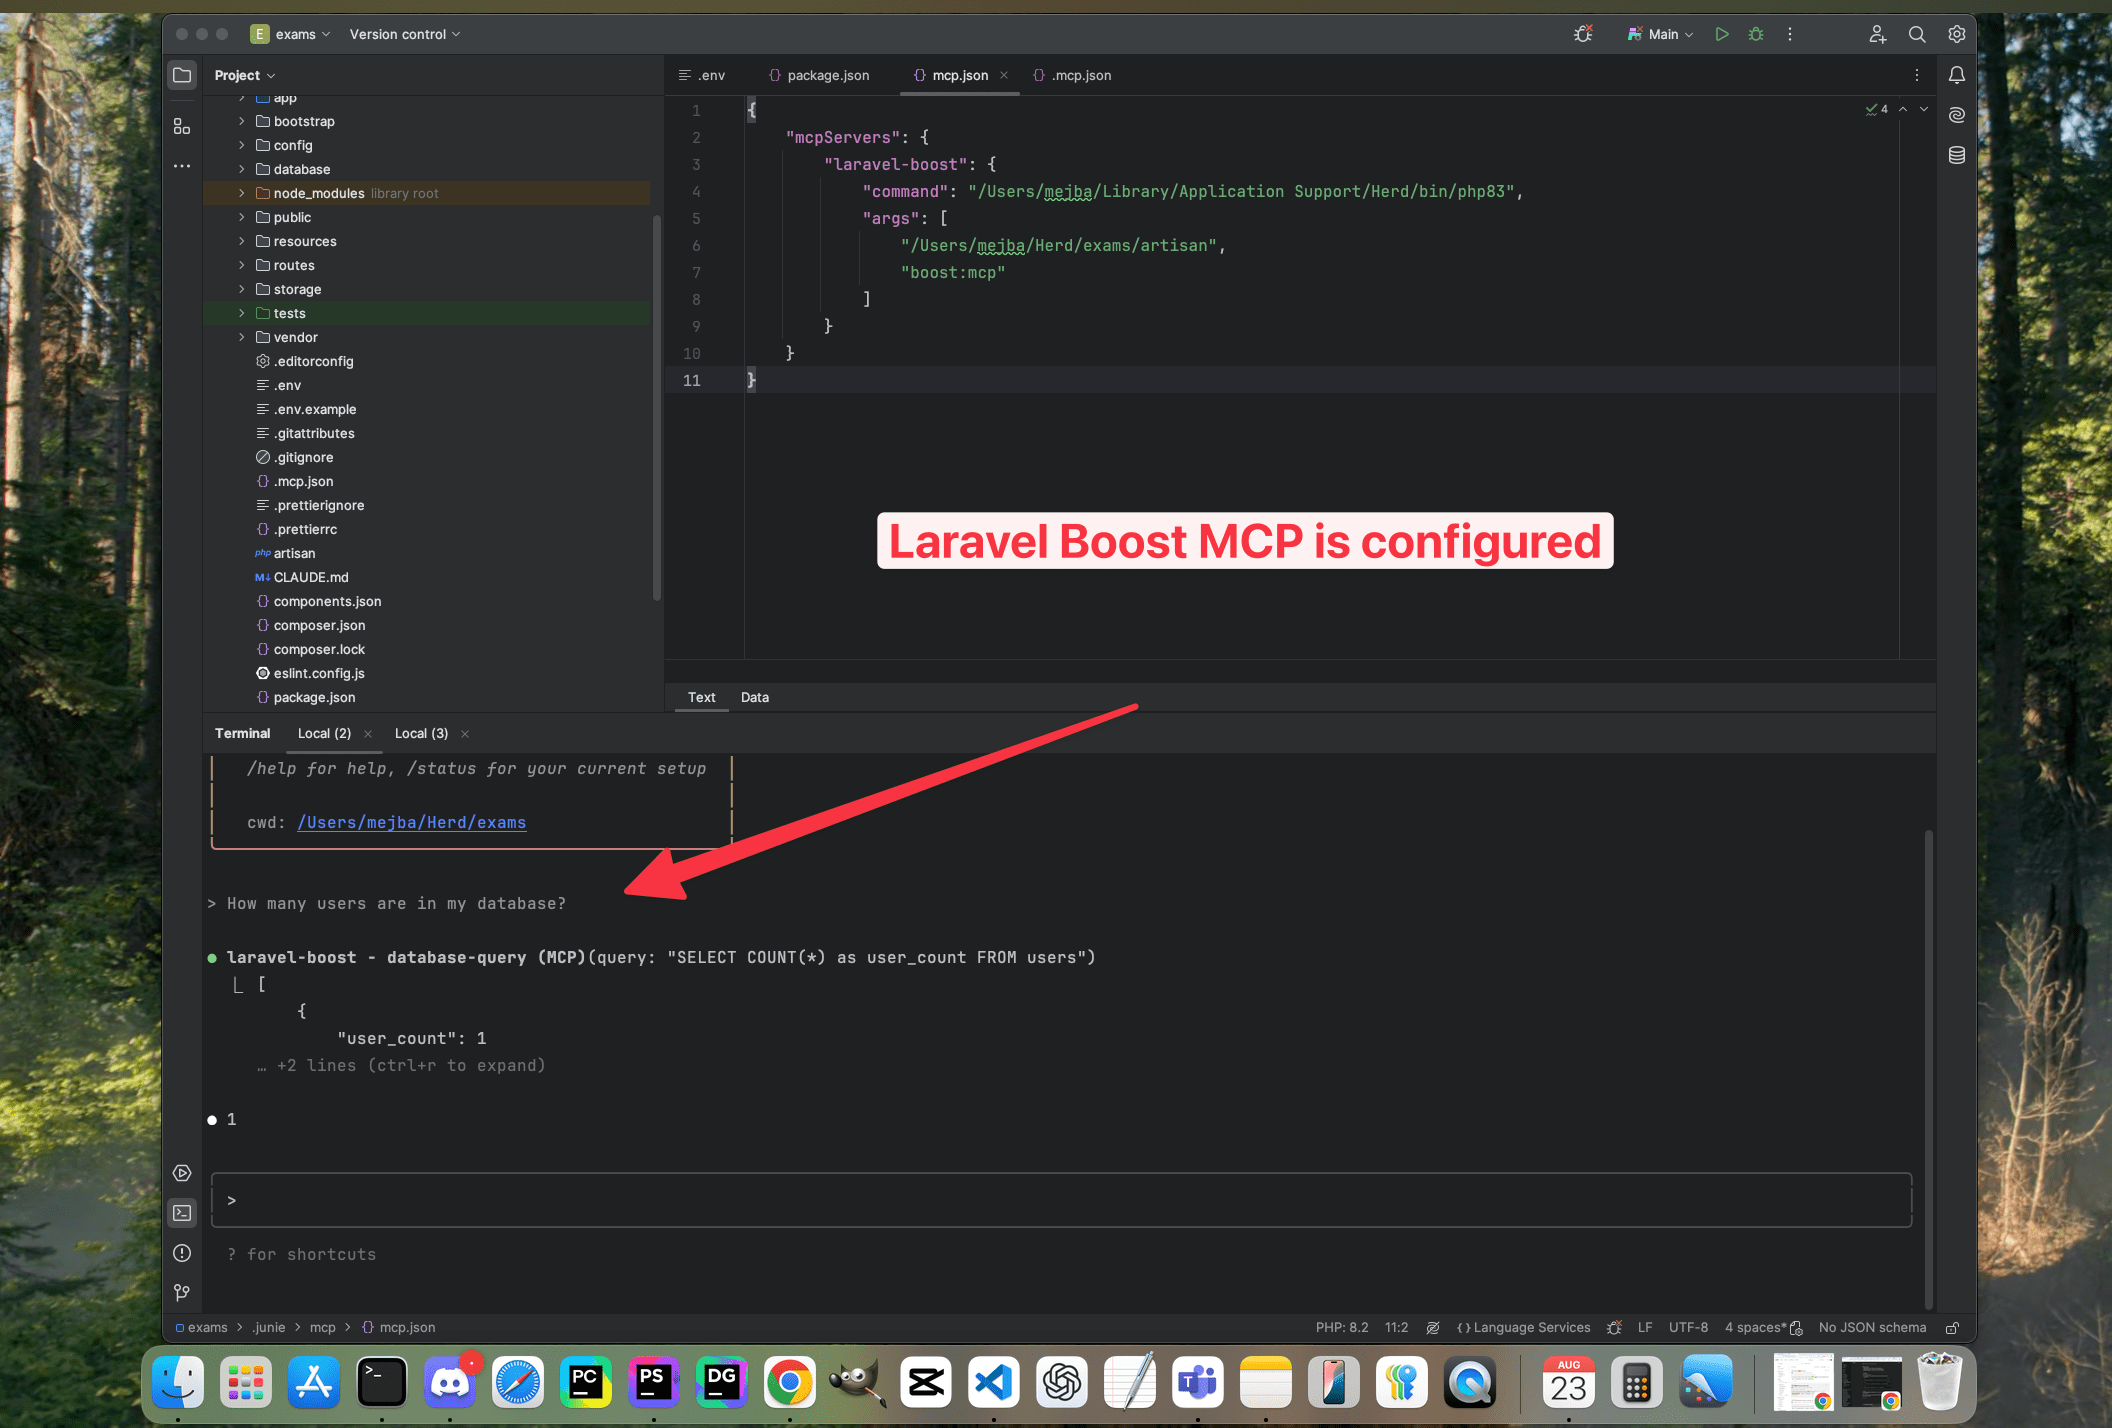Click the .junie breadcrumb in the navigation bar
The image size is (2112, 1428).
point(268,1328)
